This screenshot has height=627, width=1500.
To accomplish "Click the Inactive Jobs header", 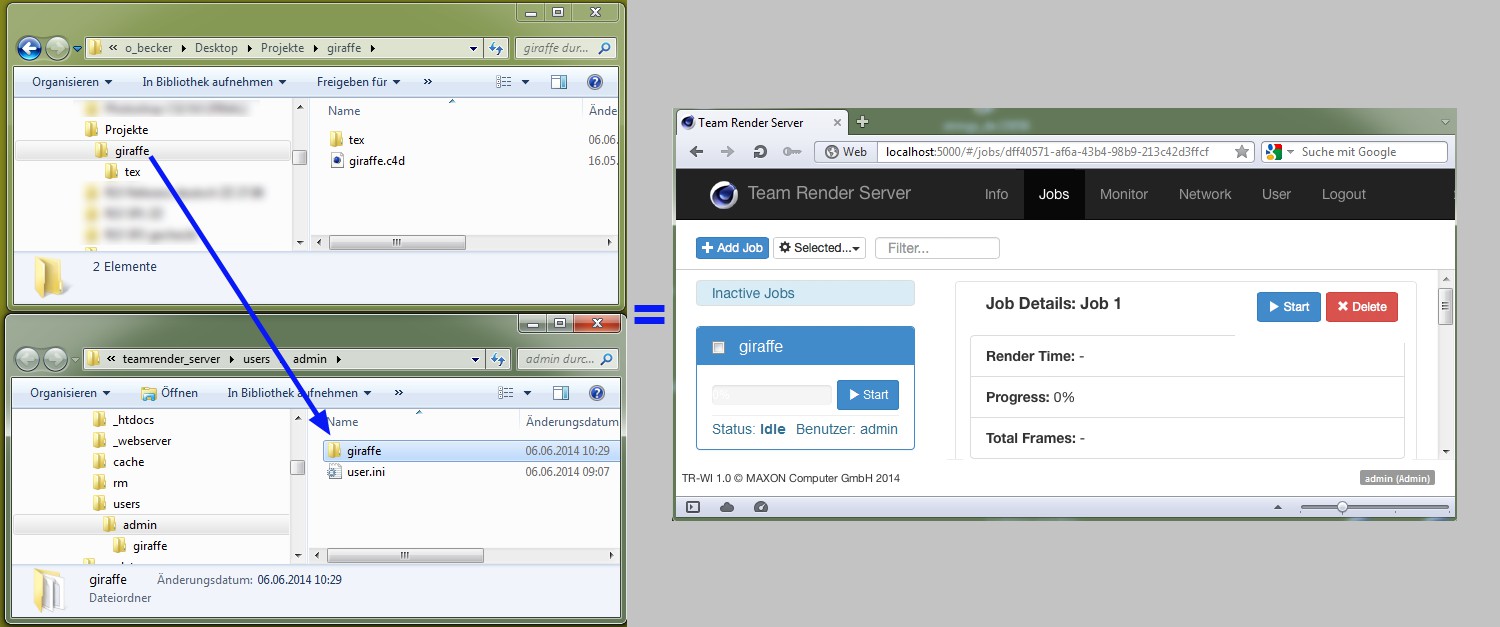I will pyautogui.click(x=805, y=293).
